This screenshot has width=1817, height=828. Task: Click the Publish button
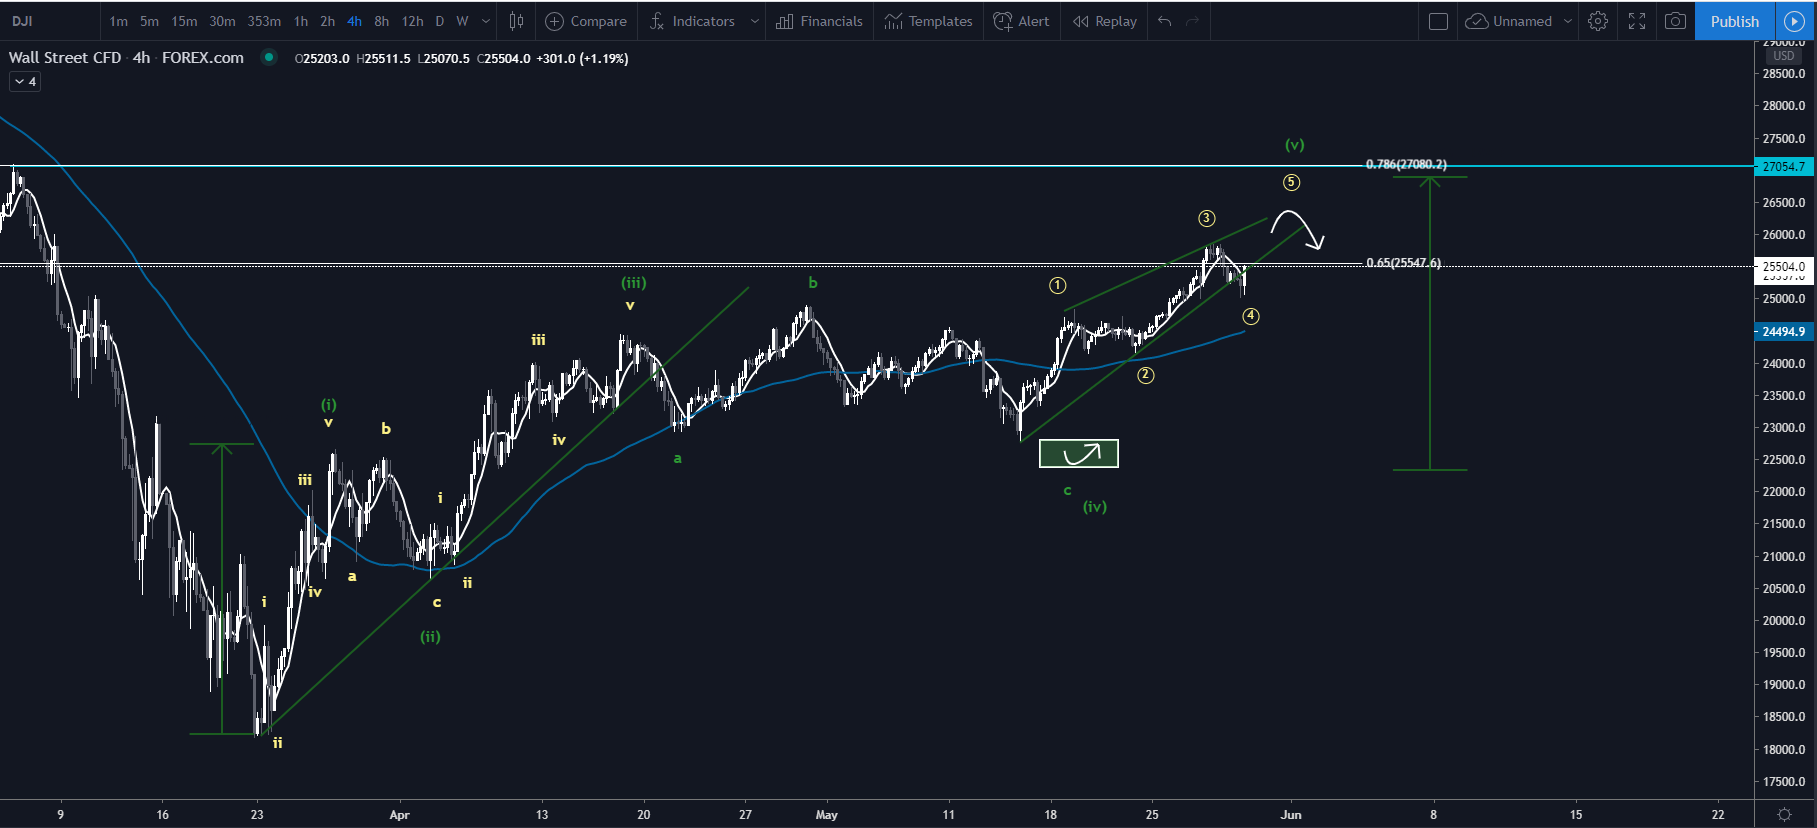coord(1734,21)
